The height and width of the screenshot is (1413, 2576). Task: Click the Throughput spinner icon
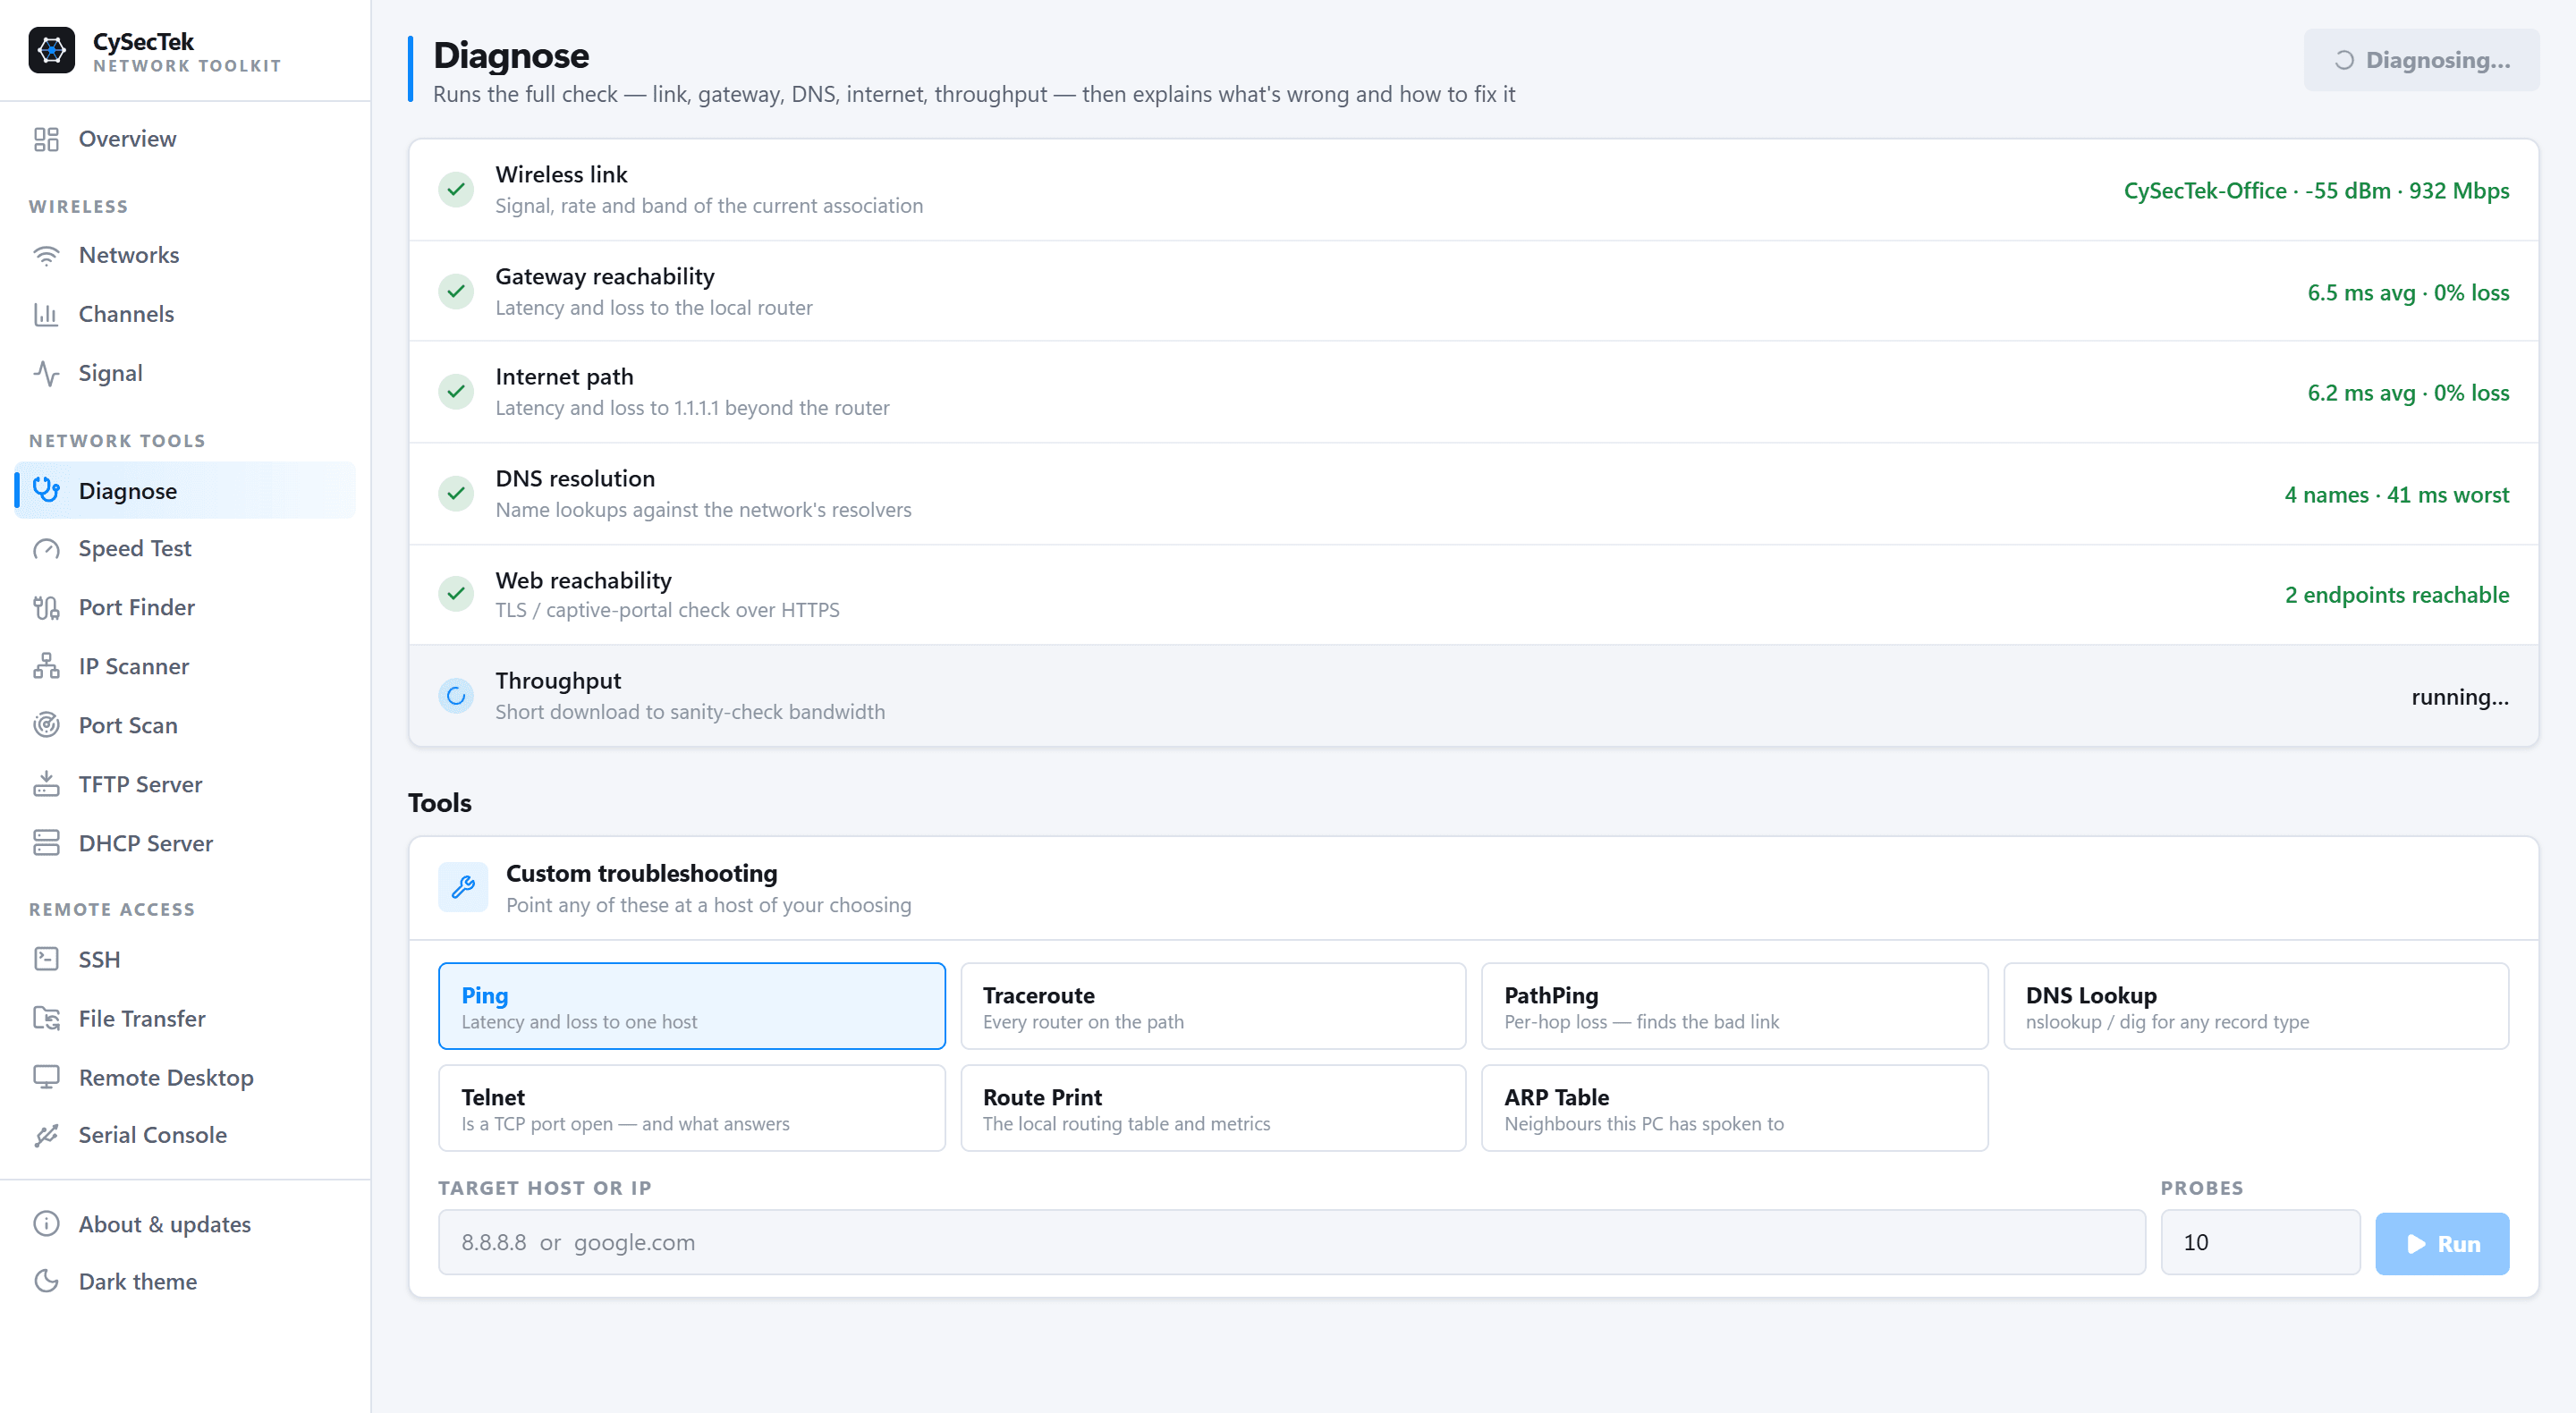[x=456, y=696]
